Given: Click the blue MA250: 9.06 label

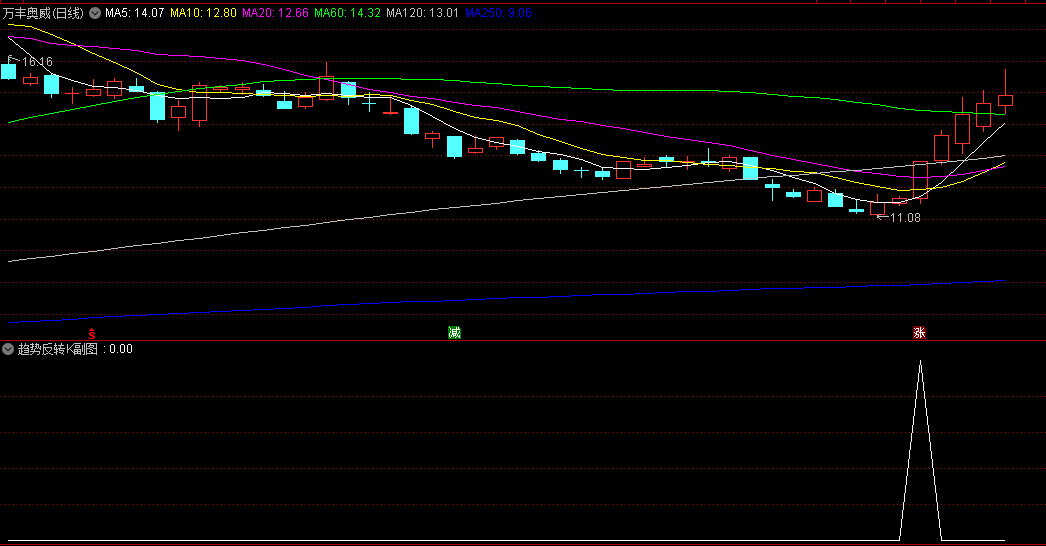Looking at the screenshot, I should tap(498, 13).
